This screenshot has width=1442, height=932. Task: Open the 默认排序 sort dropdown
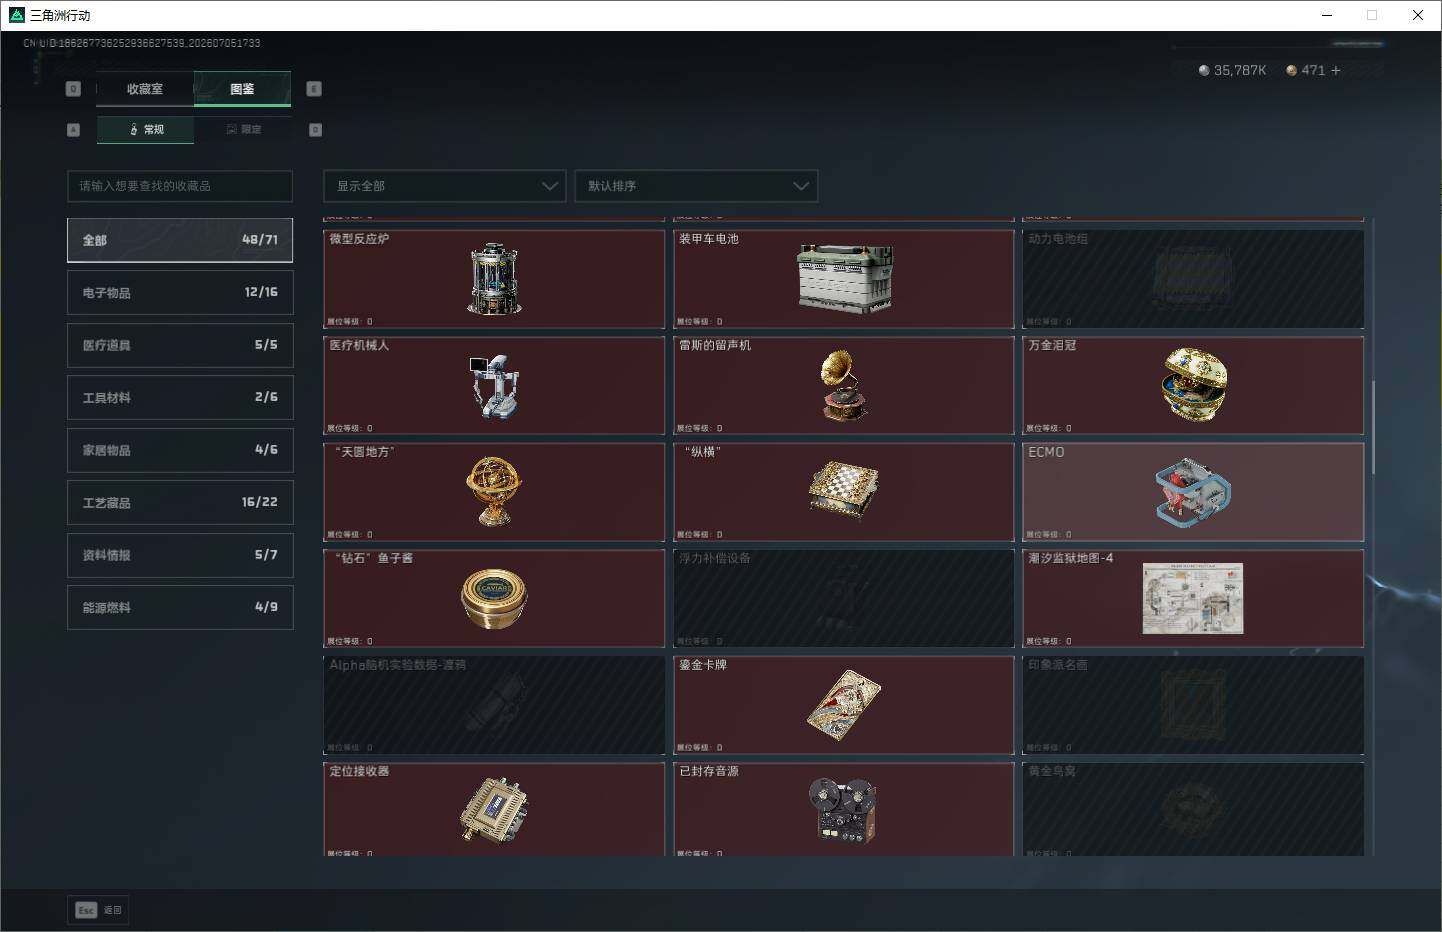tap(696, 186)
